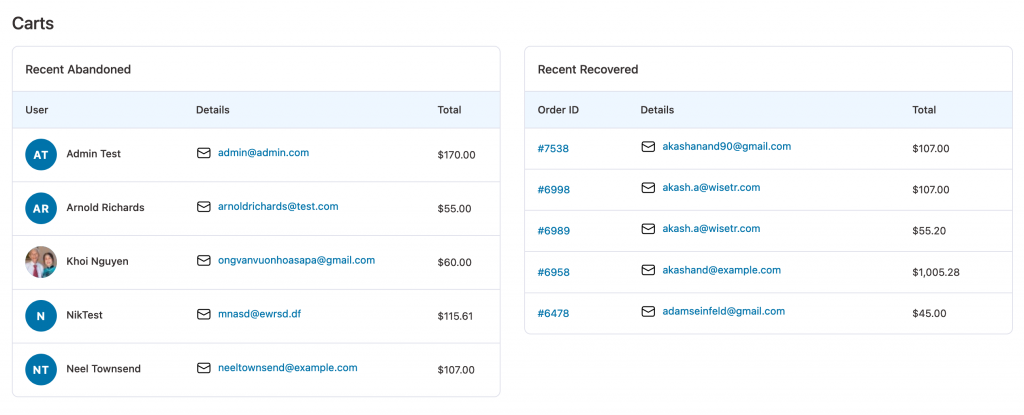Open order #6989

click(x=554, y=231)
